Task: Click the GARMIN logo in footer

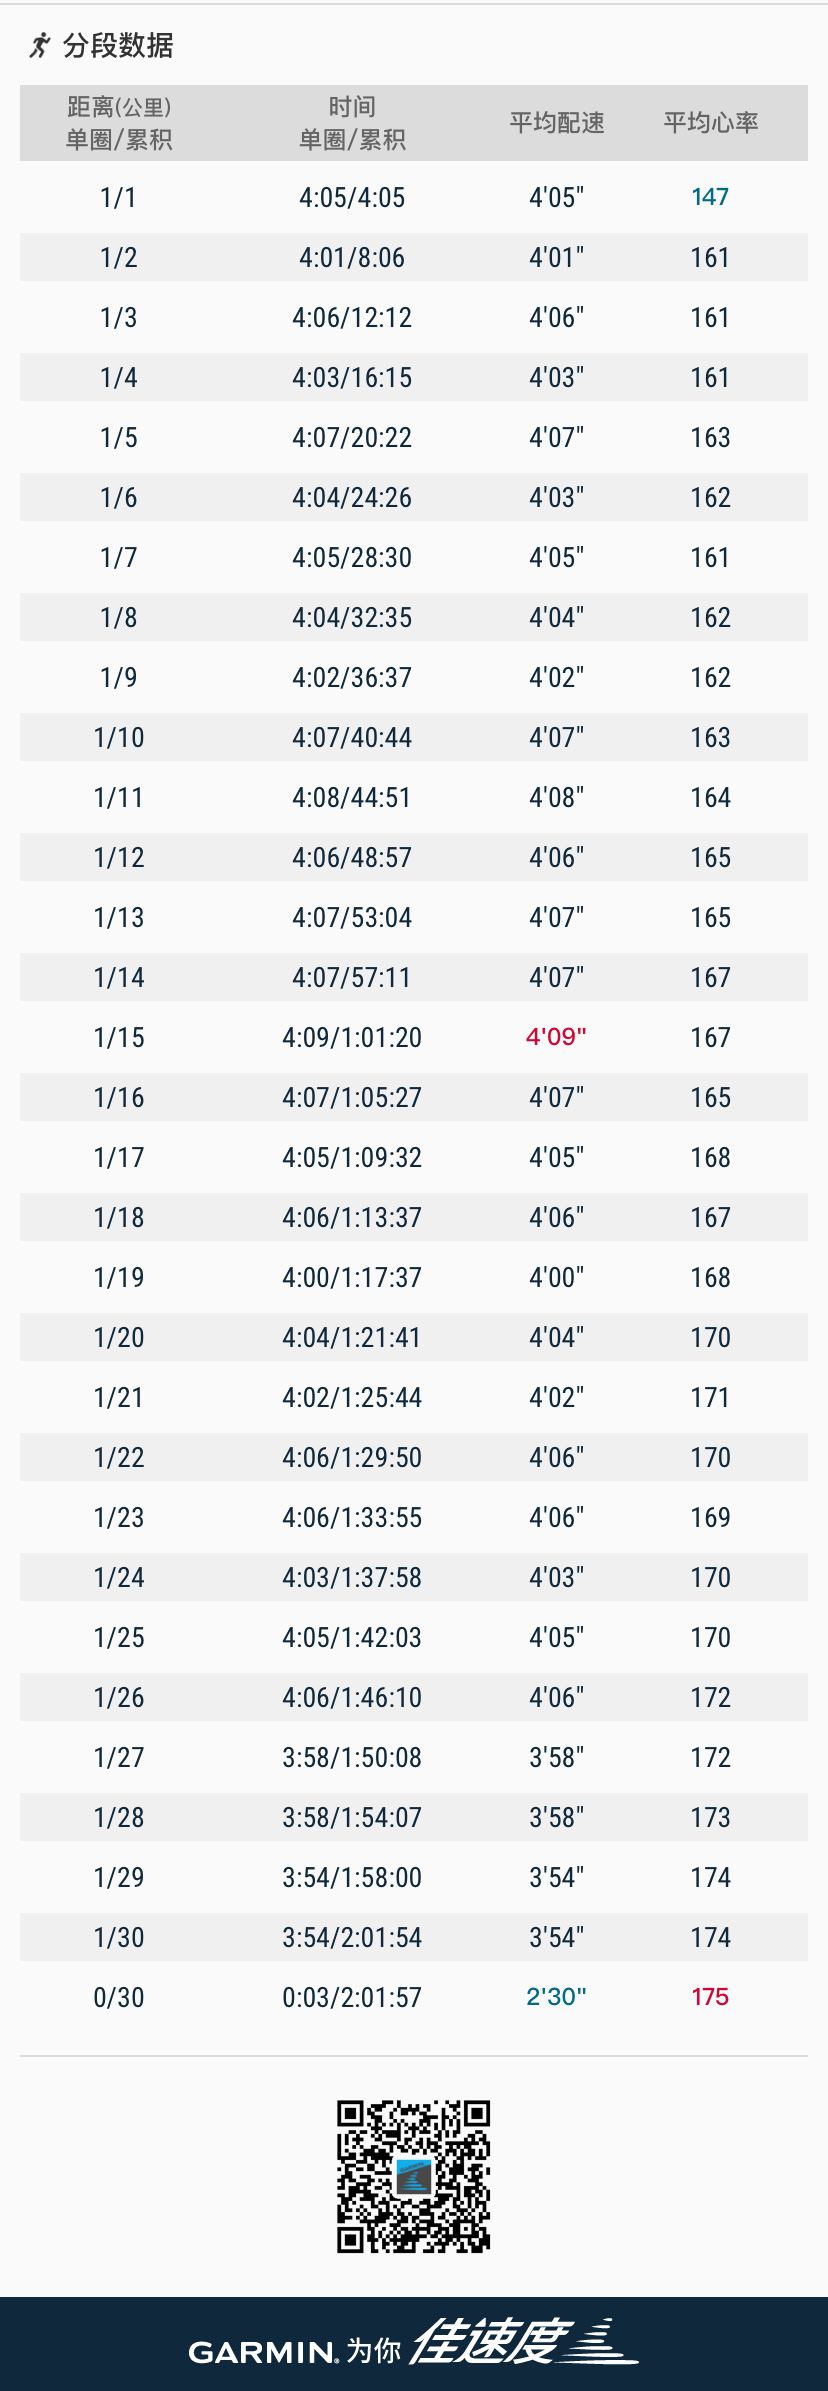Action: (x=264, y=2353)
